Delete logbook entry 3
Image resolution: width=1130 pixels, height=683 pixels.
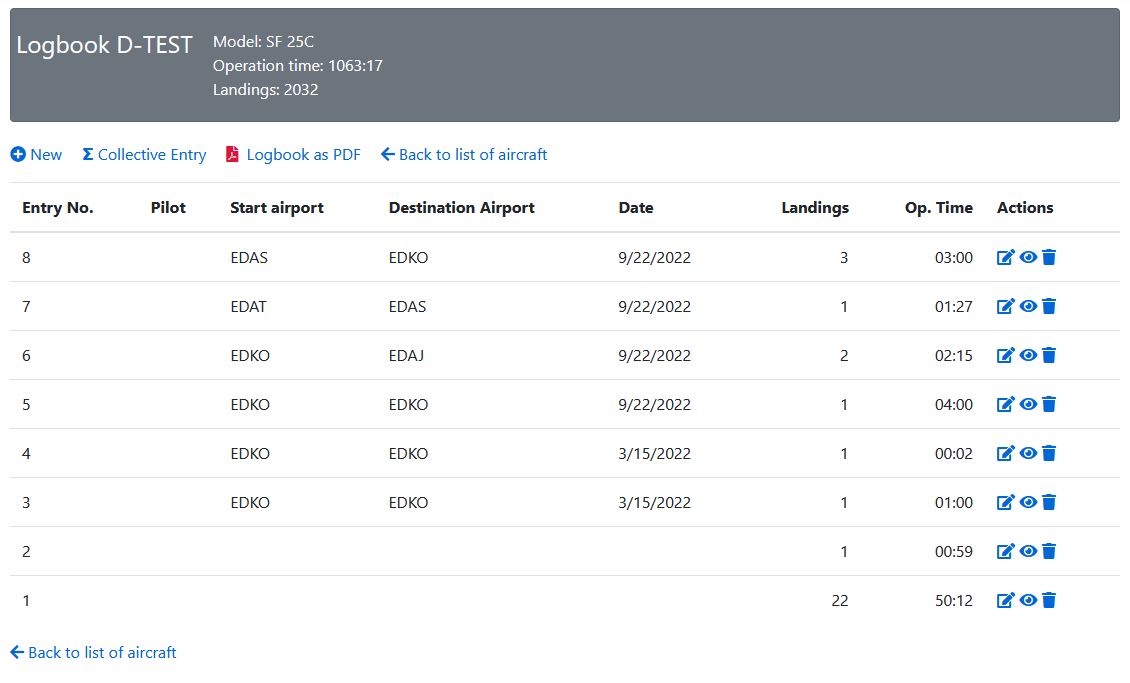[x=1049, y=503]
